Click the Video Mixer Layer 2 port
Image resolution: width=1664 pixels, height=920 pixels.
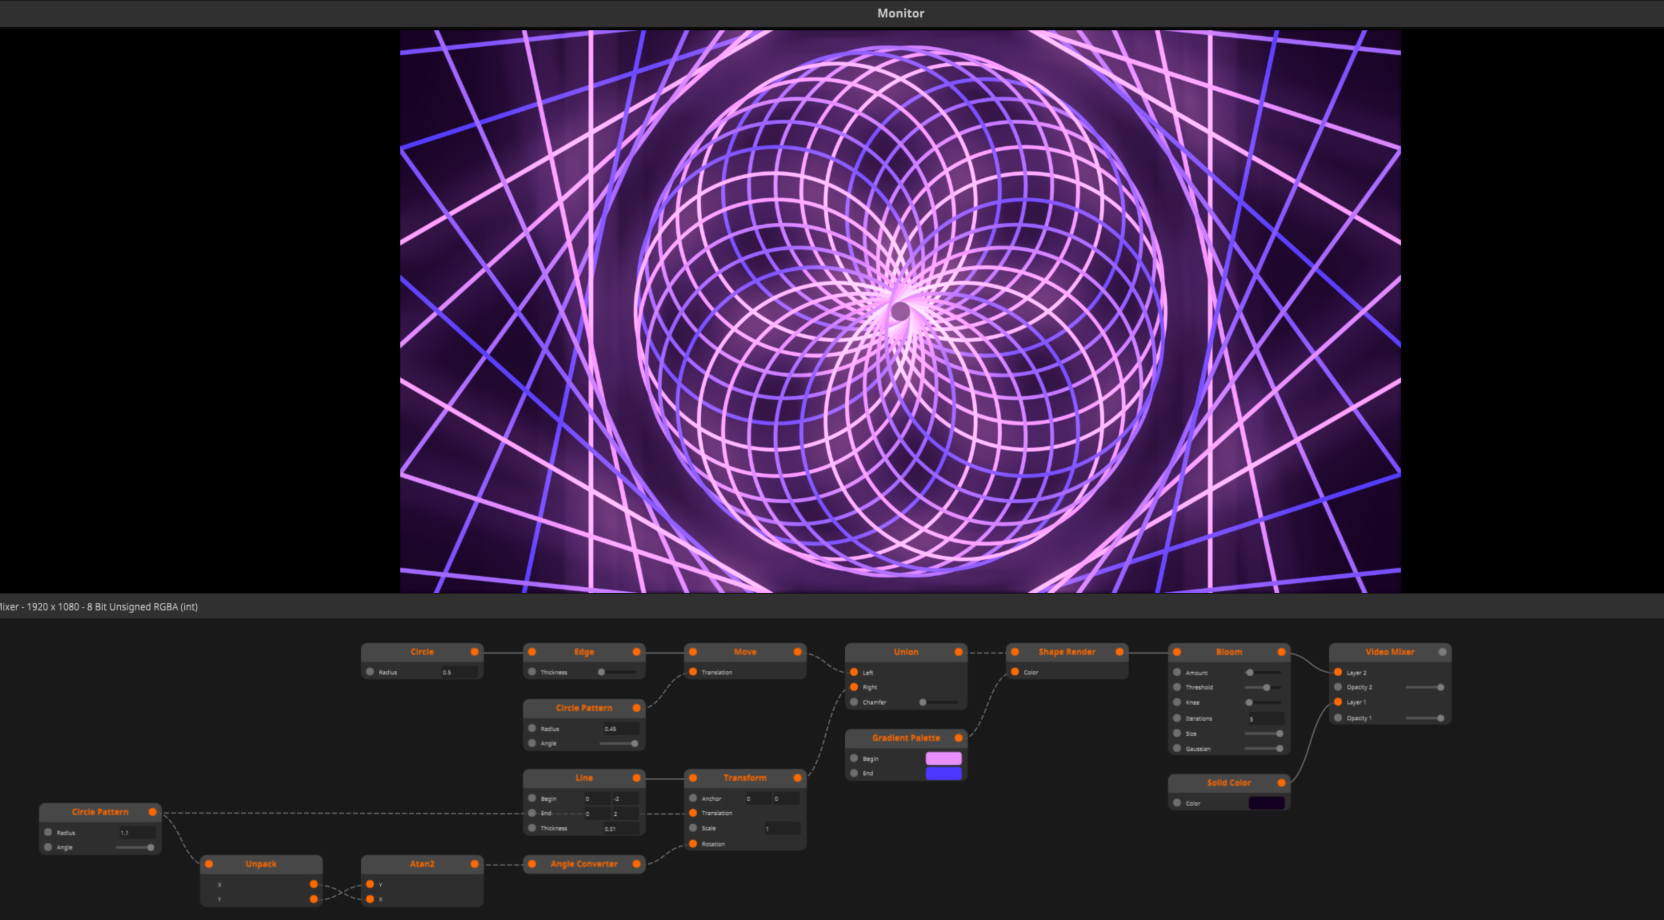click(1338, 672)
